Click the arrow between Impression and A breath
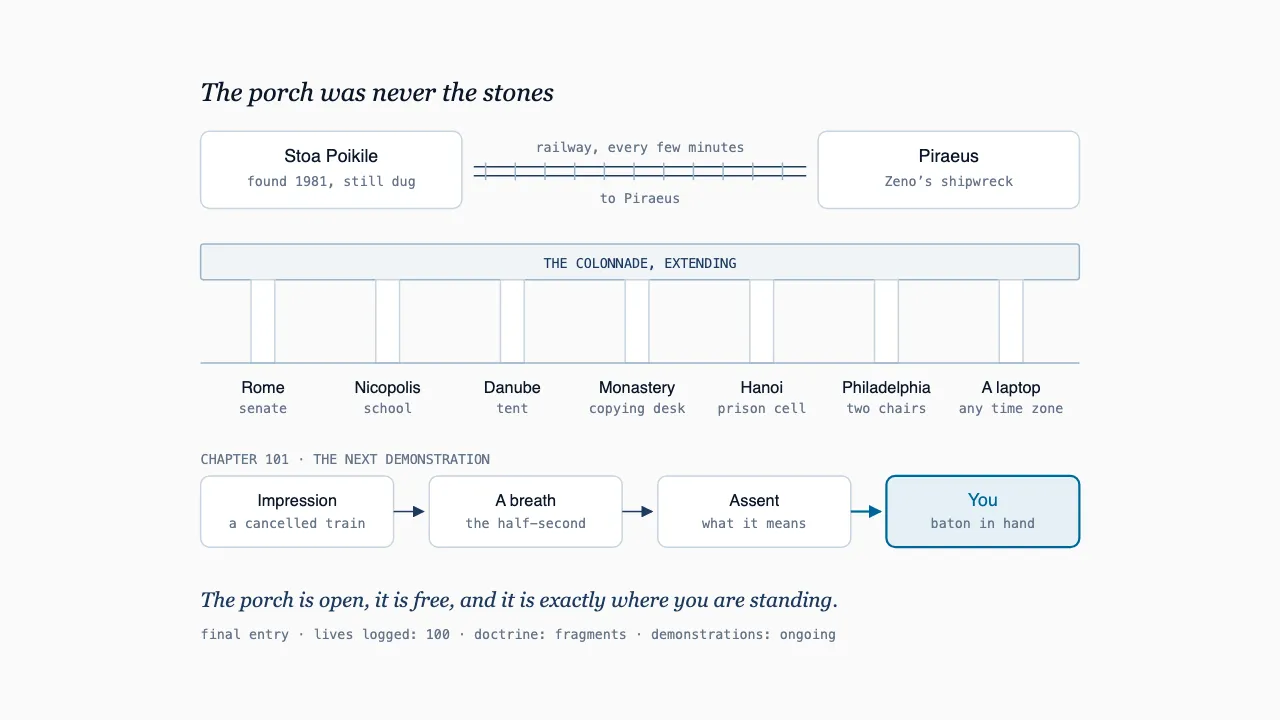 [x=410, y=511]
